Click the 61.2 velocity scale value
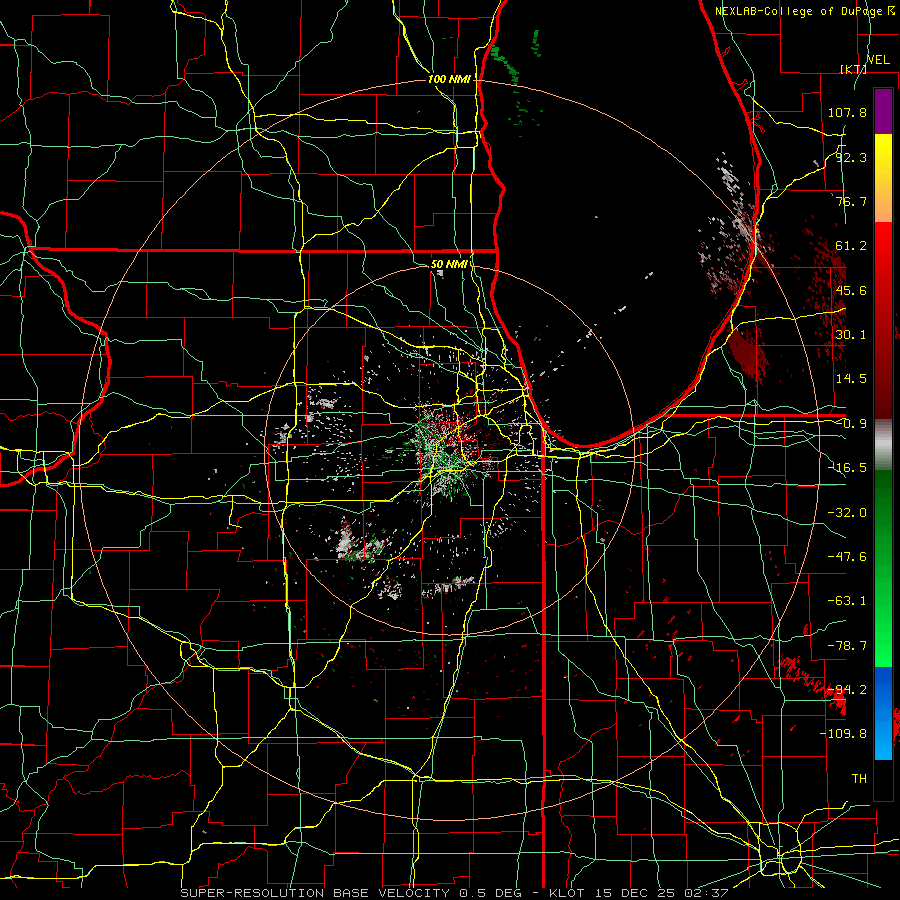The width and height of the screenshot is (900, 900). (x=851, y=246)
